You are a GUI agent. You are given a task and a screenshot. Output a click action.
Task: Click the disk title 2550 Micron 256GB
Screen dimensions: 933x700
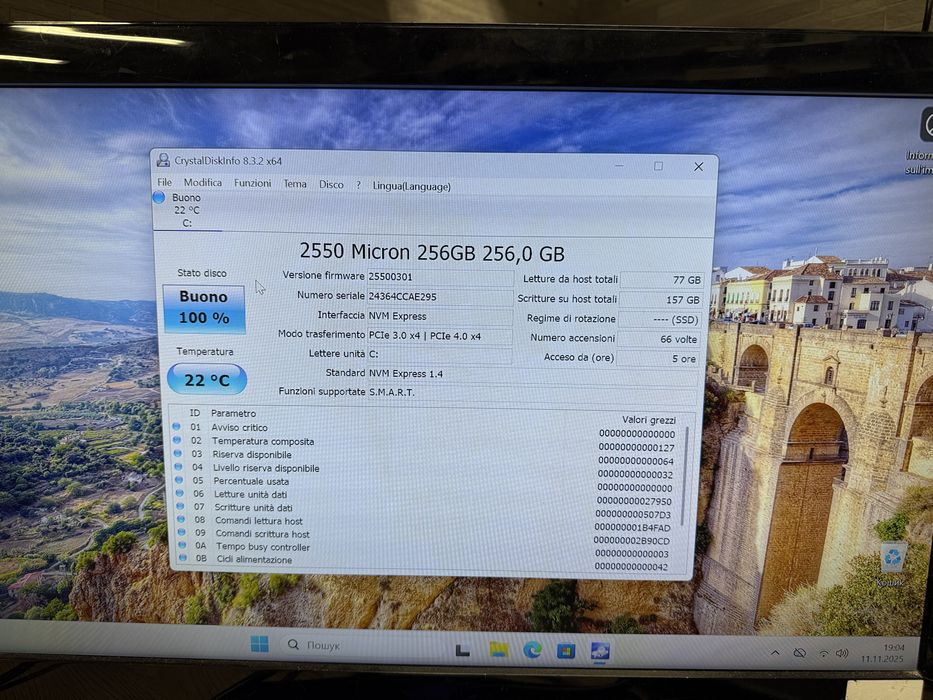click(431, 252)
